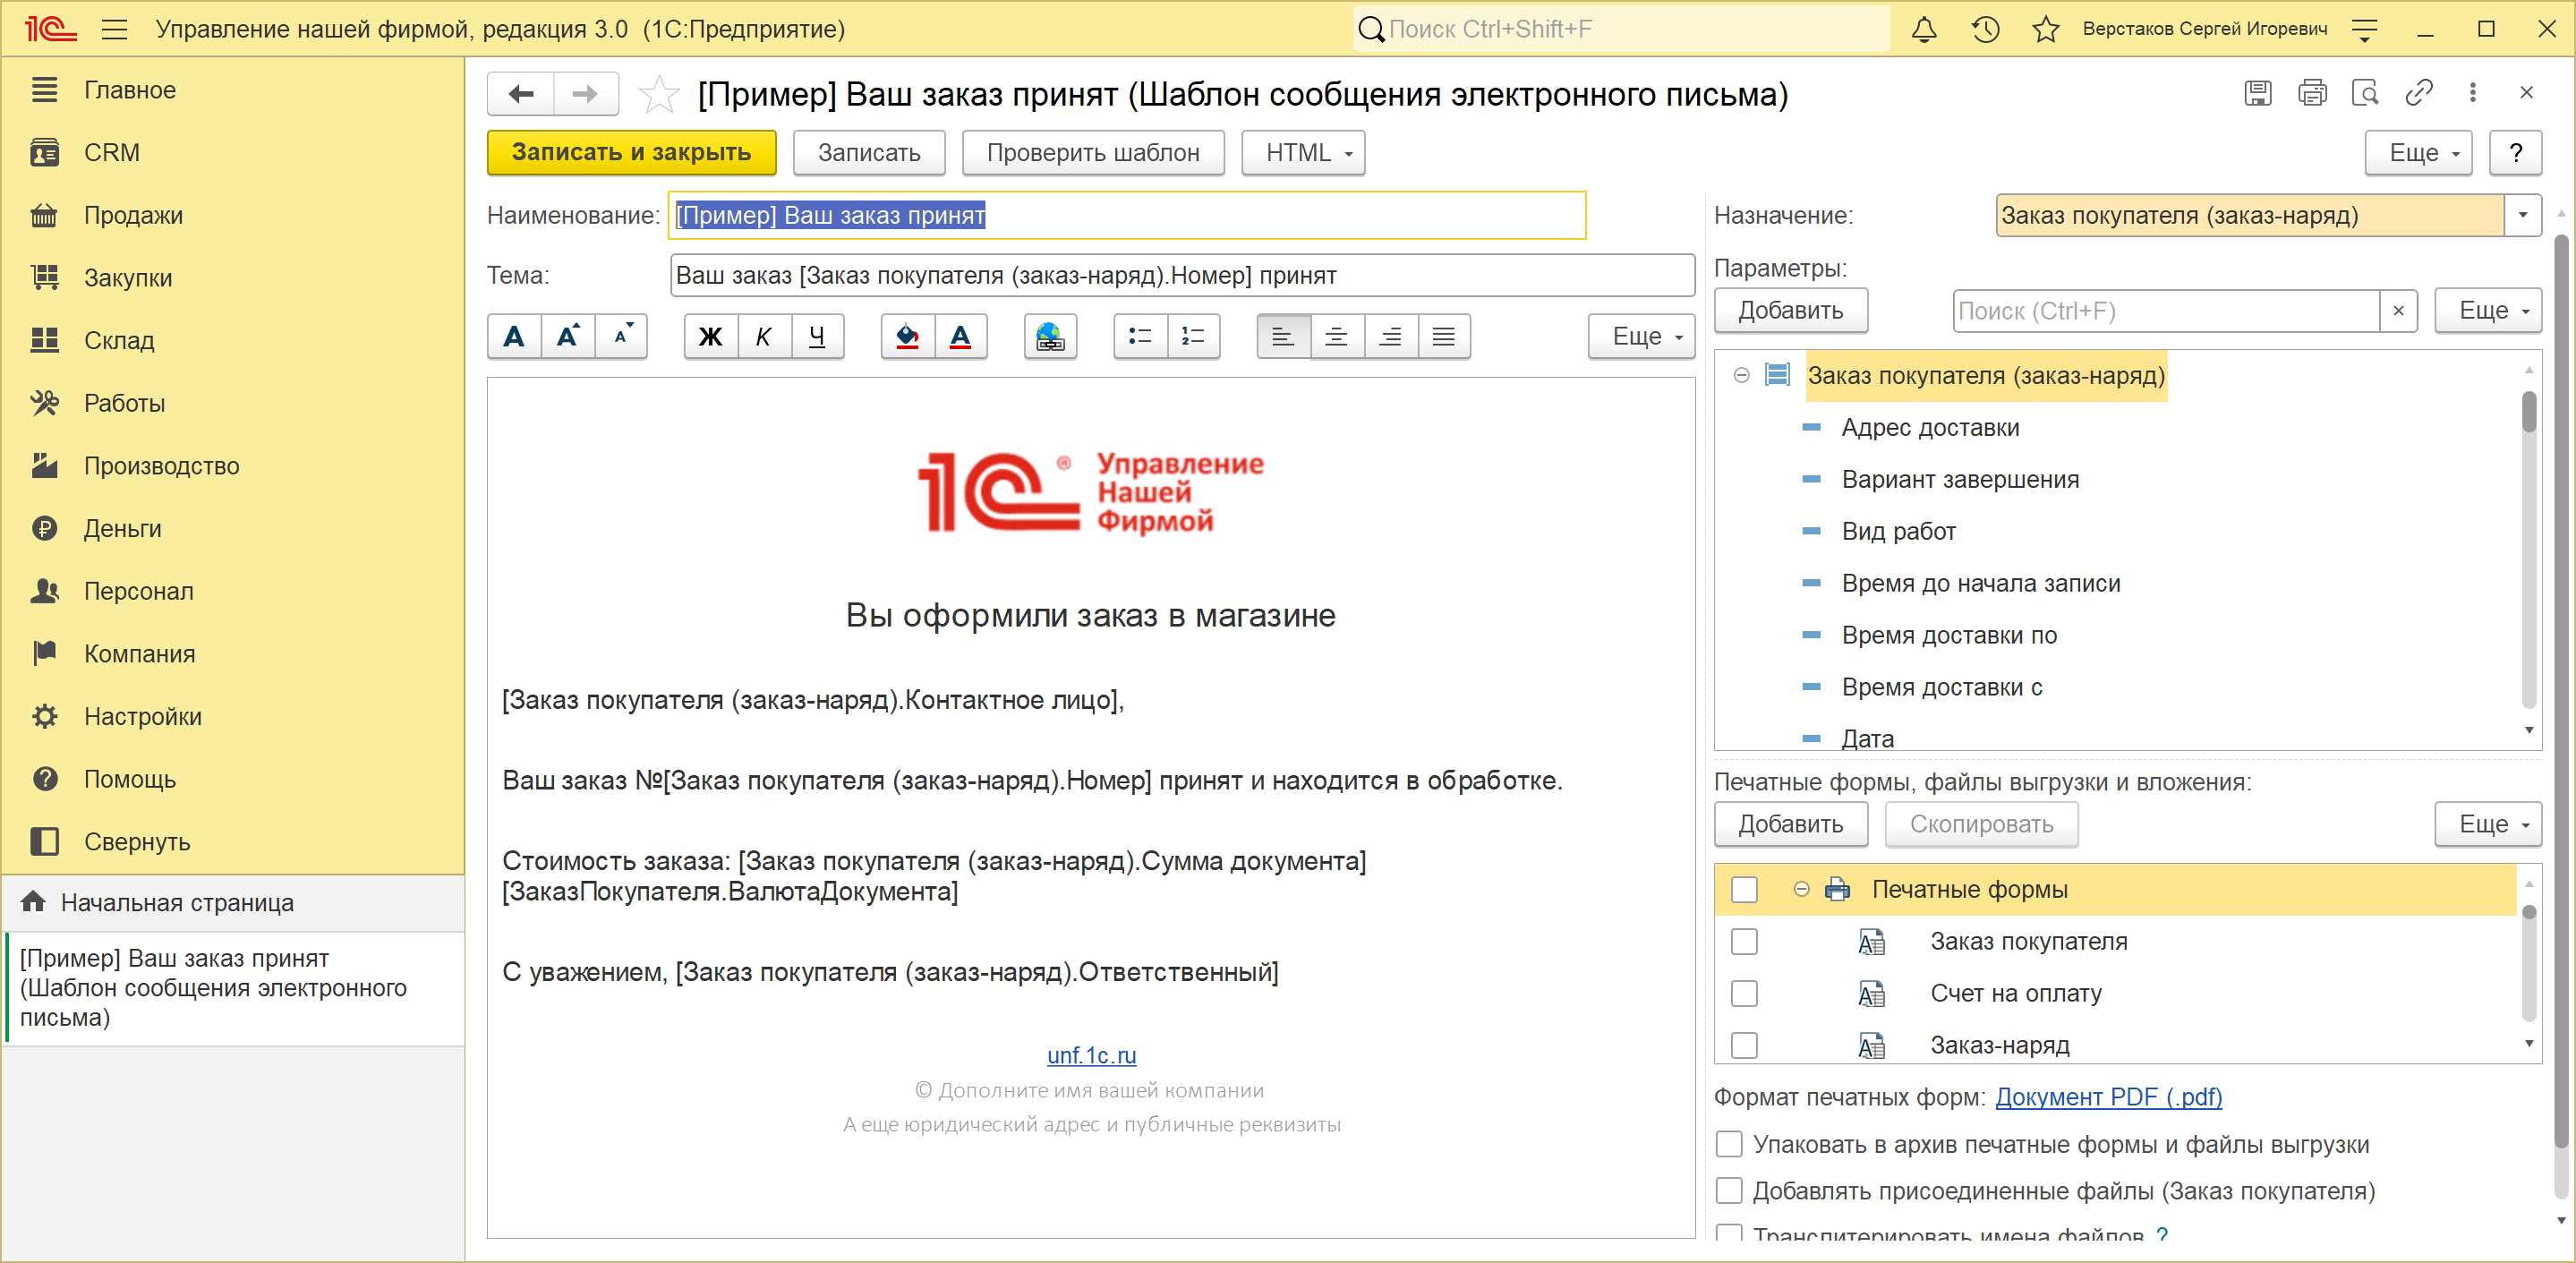
Task: Open the editor toolbar Еще dropdown
Action: coord(1641,336)
